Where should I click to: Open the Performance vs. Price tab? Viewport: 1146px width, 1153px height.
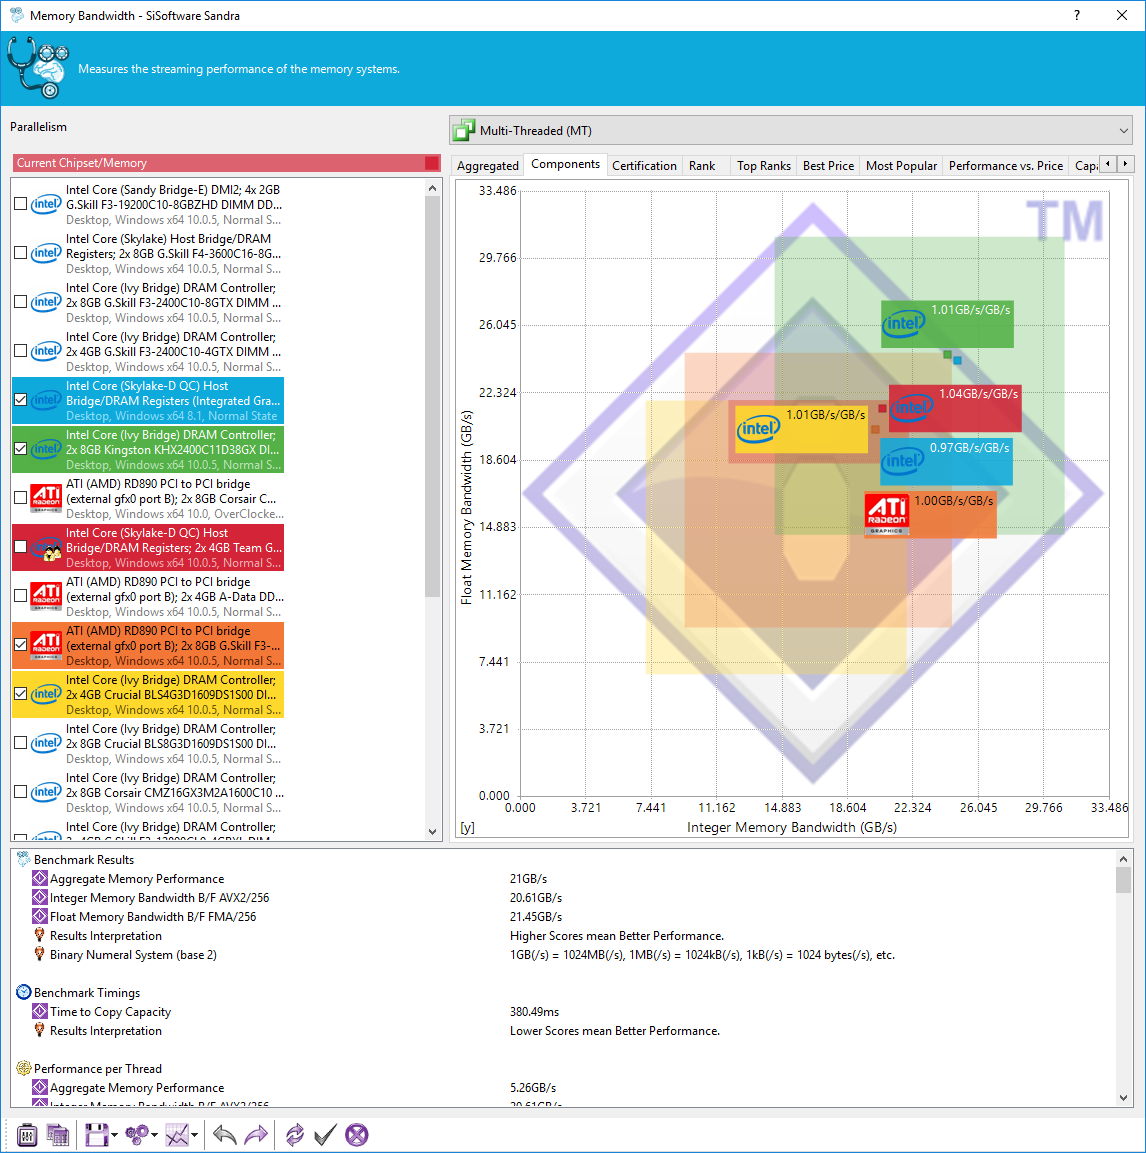1006,165
